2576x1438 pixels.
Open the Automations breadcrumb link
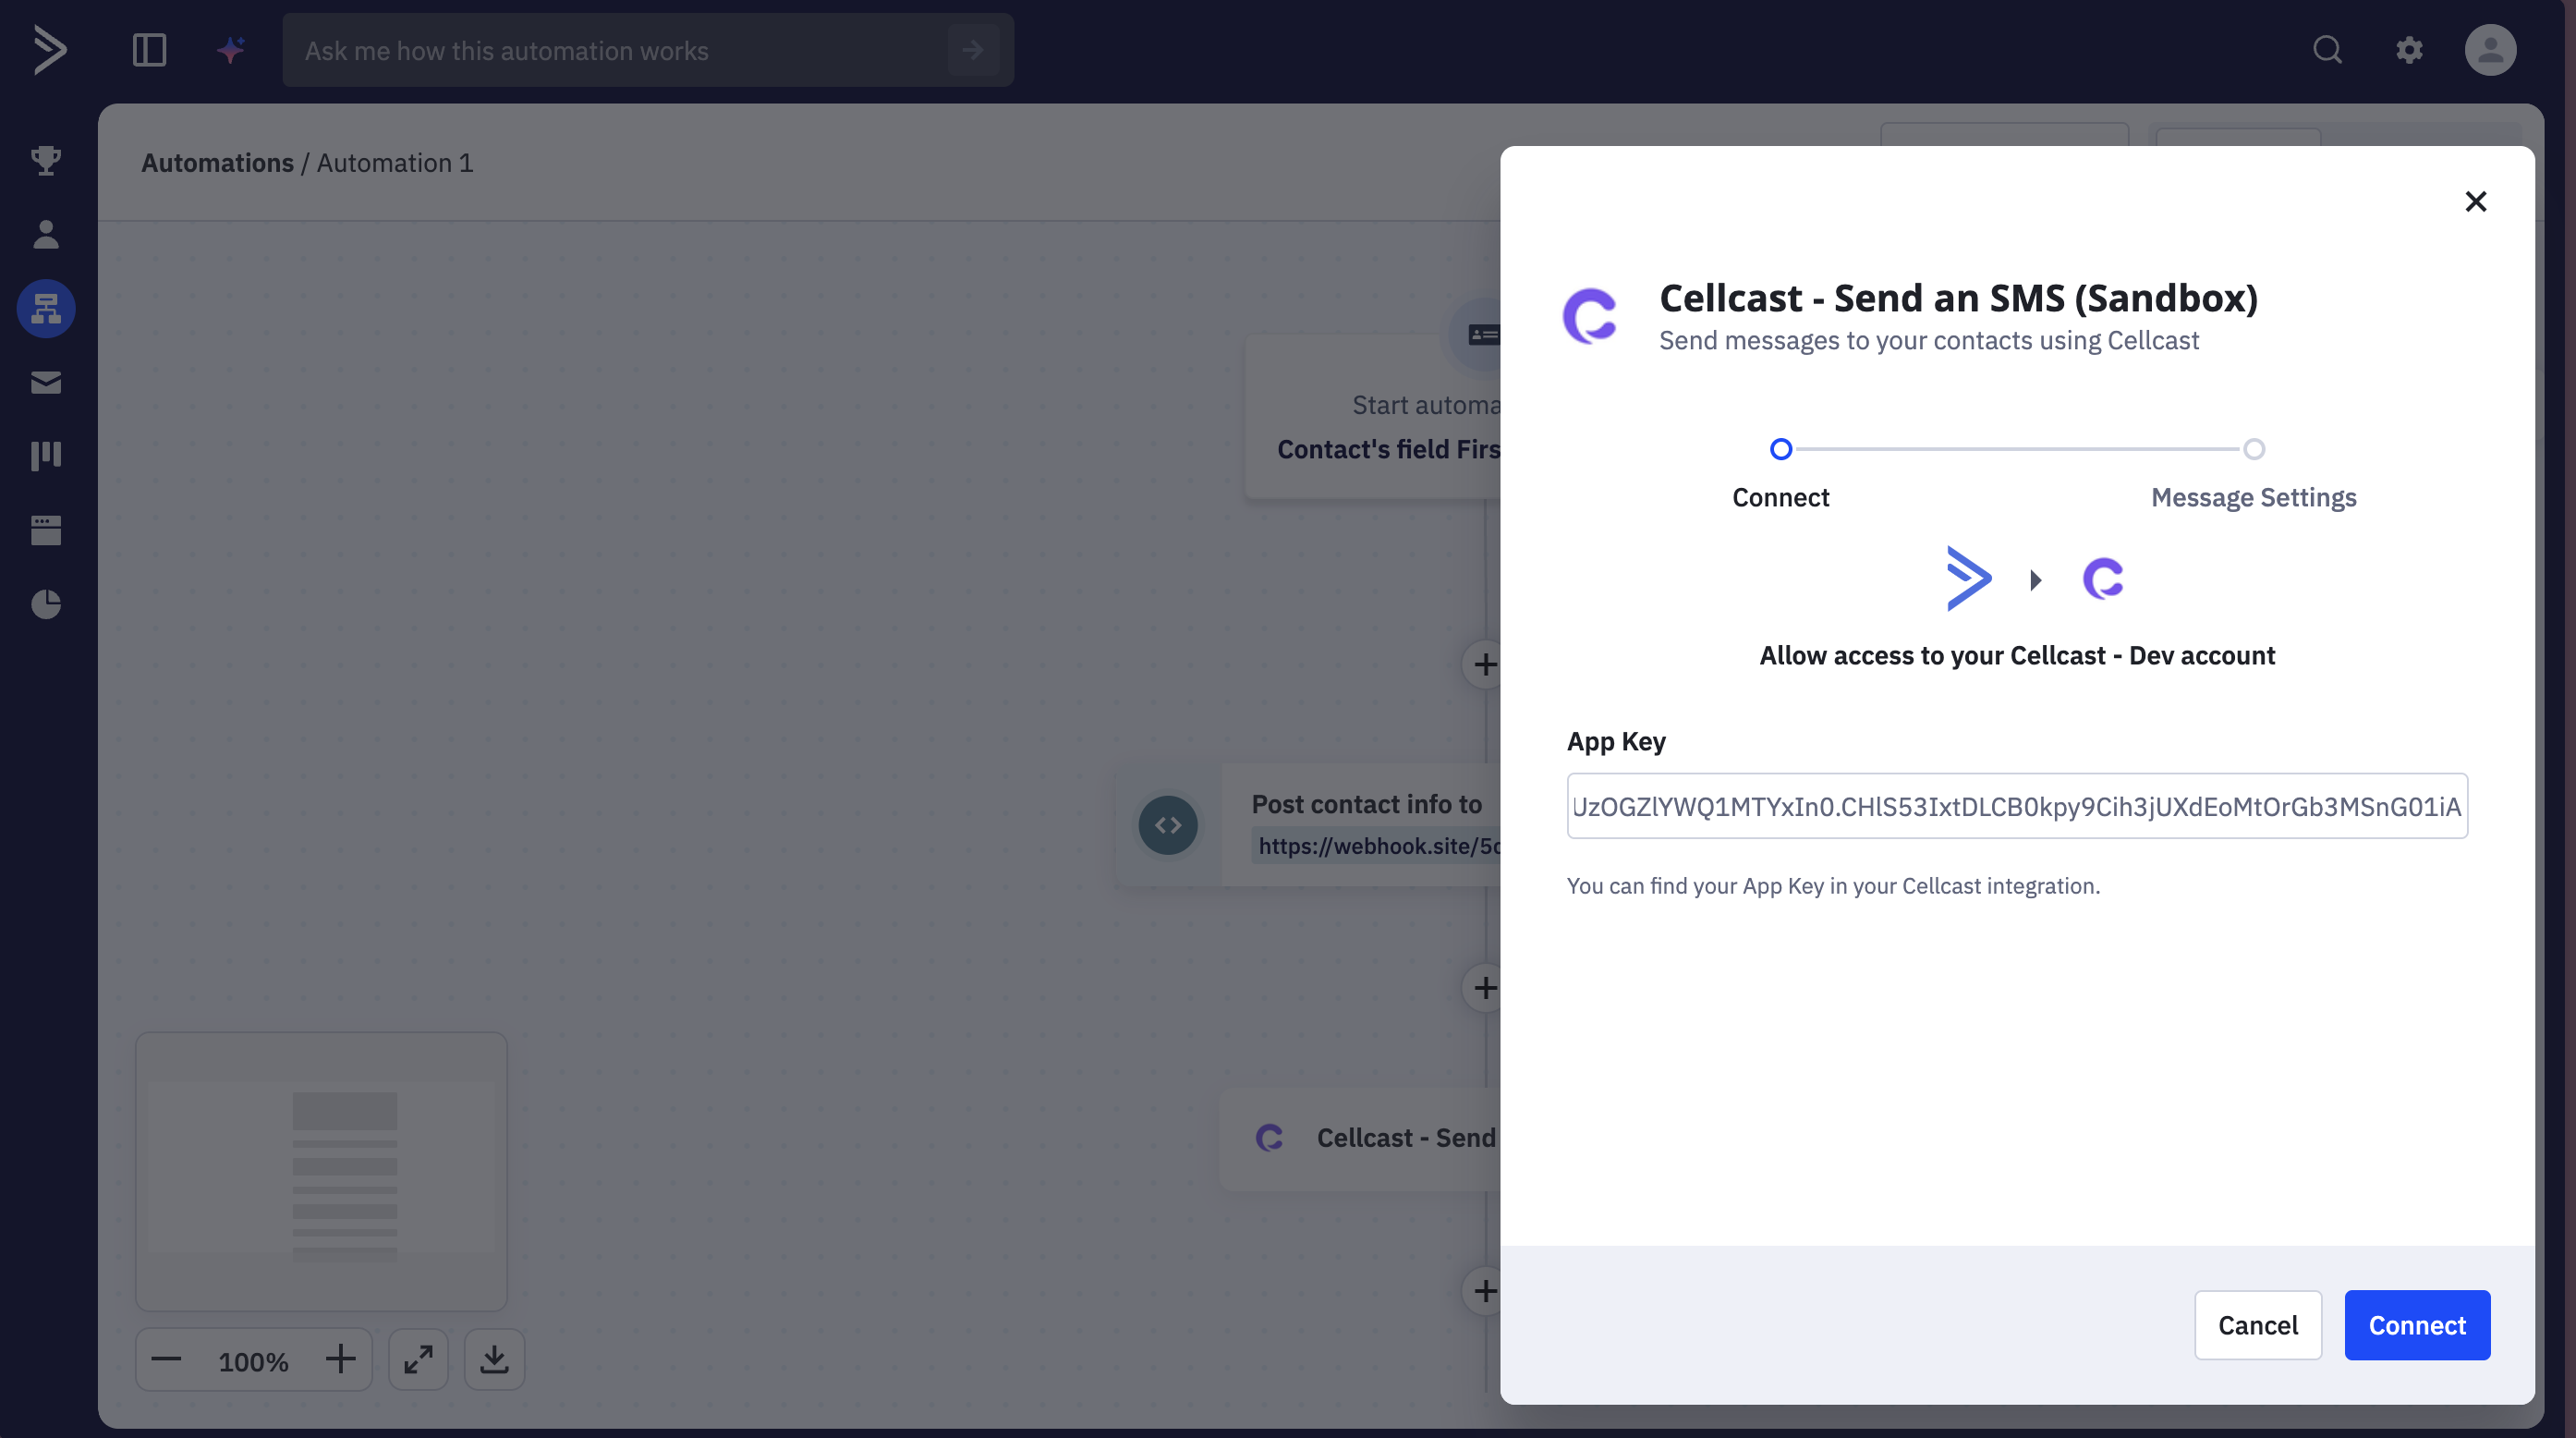[x=217, y=163]
